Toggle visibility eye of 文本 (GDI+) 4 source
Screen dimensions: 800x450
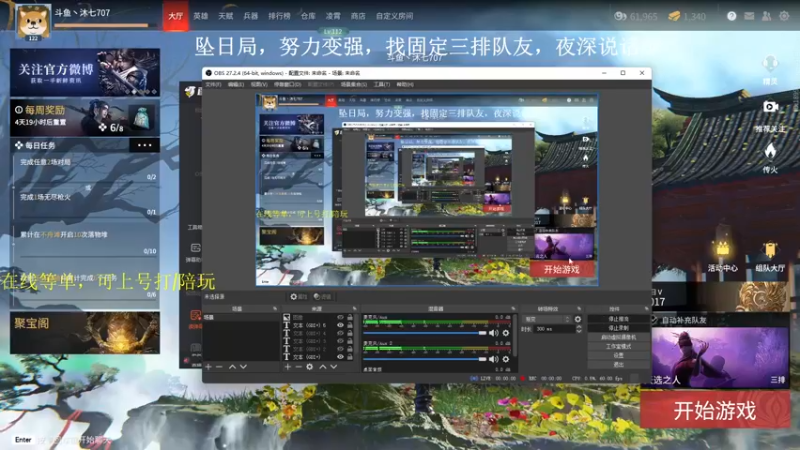click(340, 333)
